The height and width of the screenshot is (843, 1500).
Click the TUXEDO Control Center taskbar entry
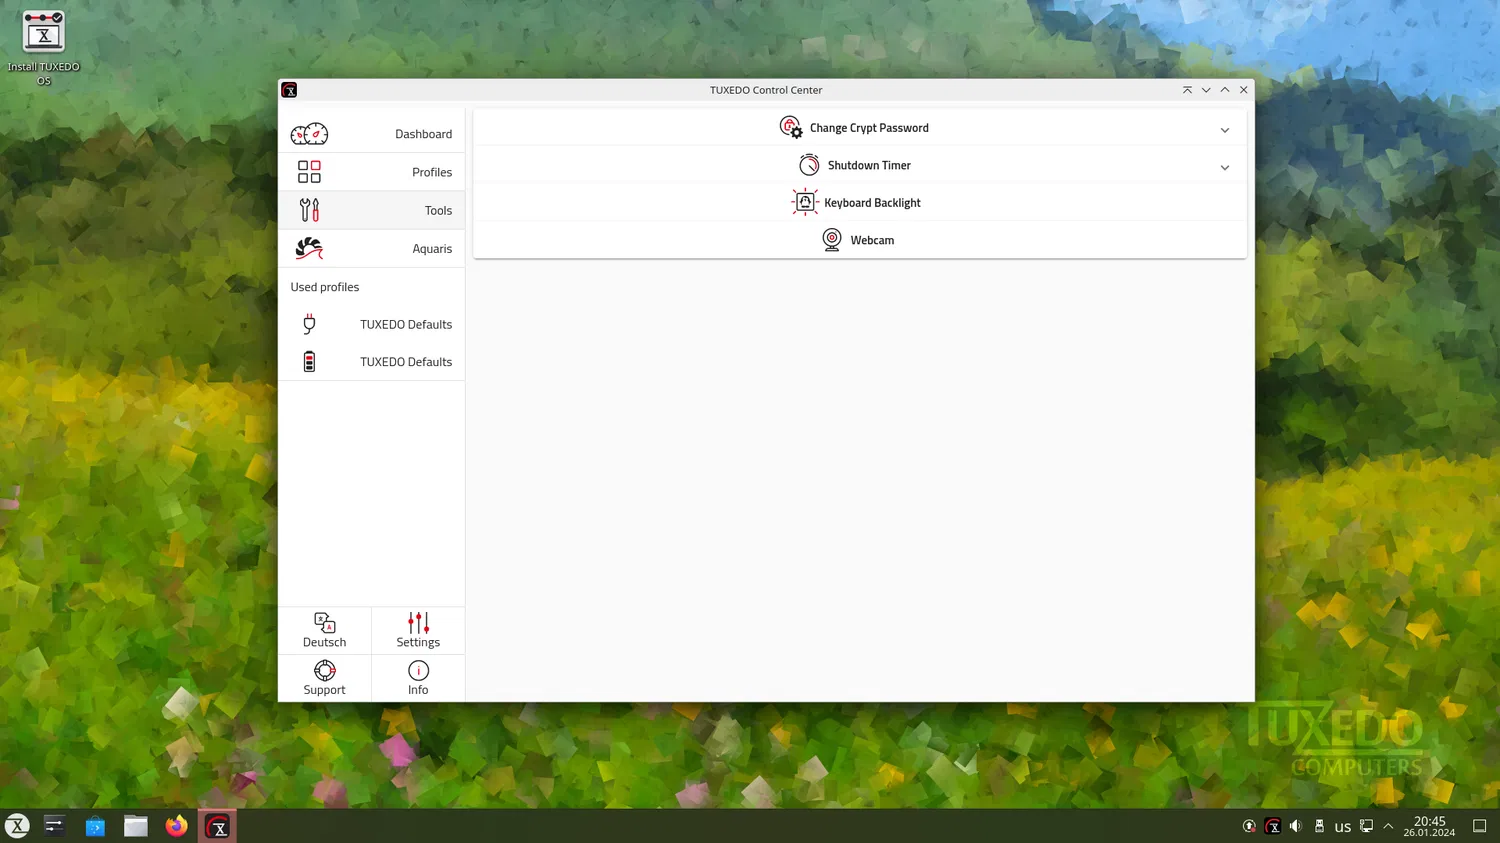(x=217, y=826)
